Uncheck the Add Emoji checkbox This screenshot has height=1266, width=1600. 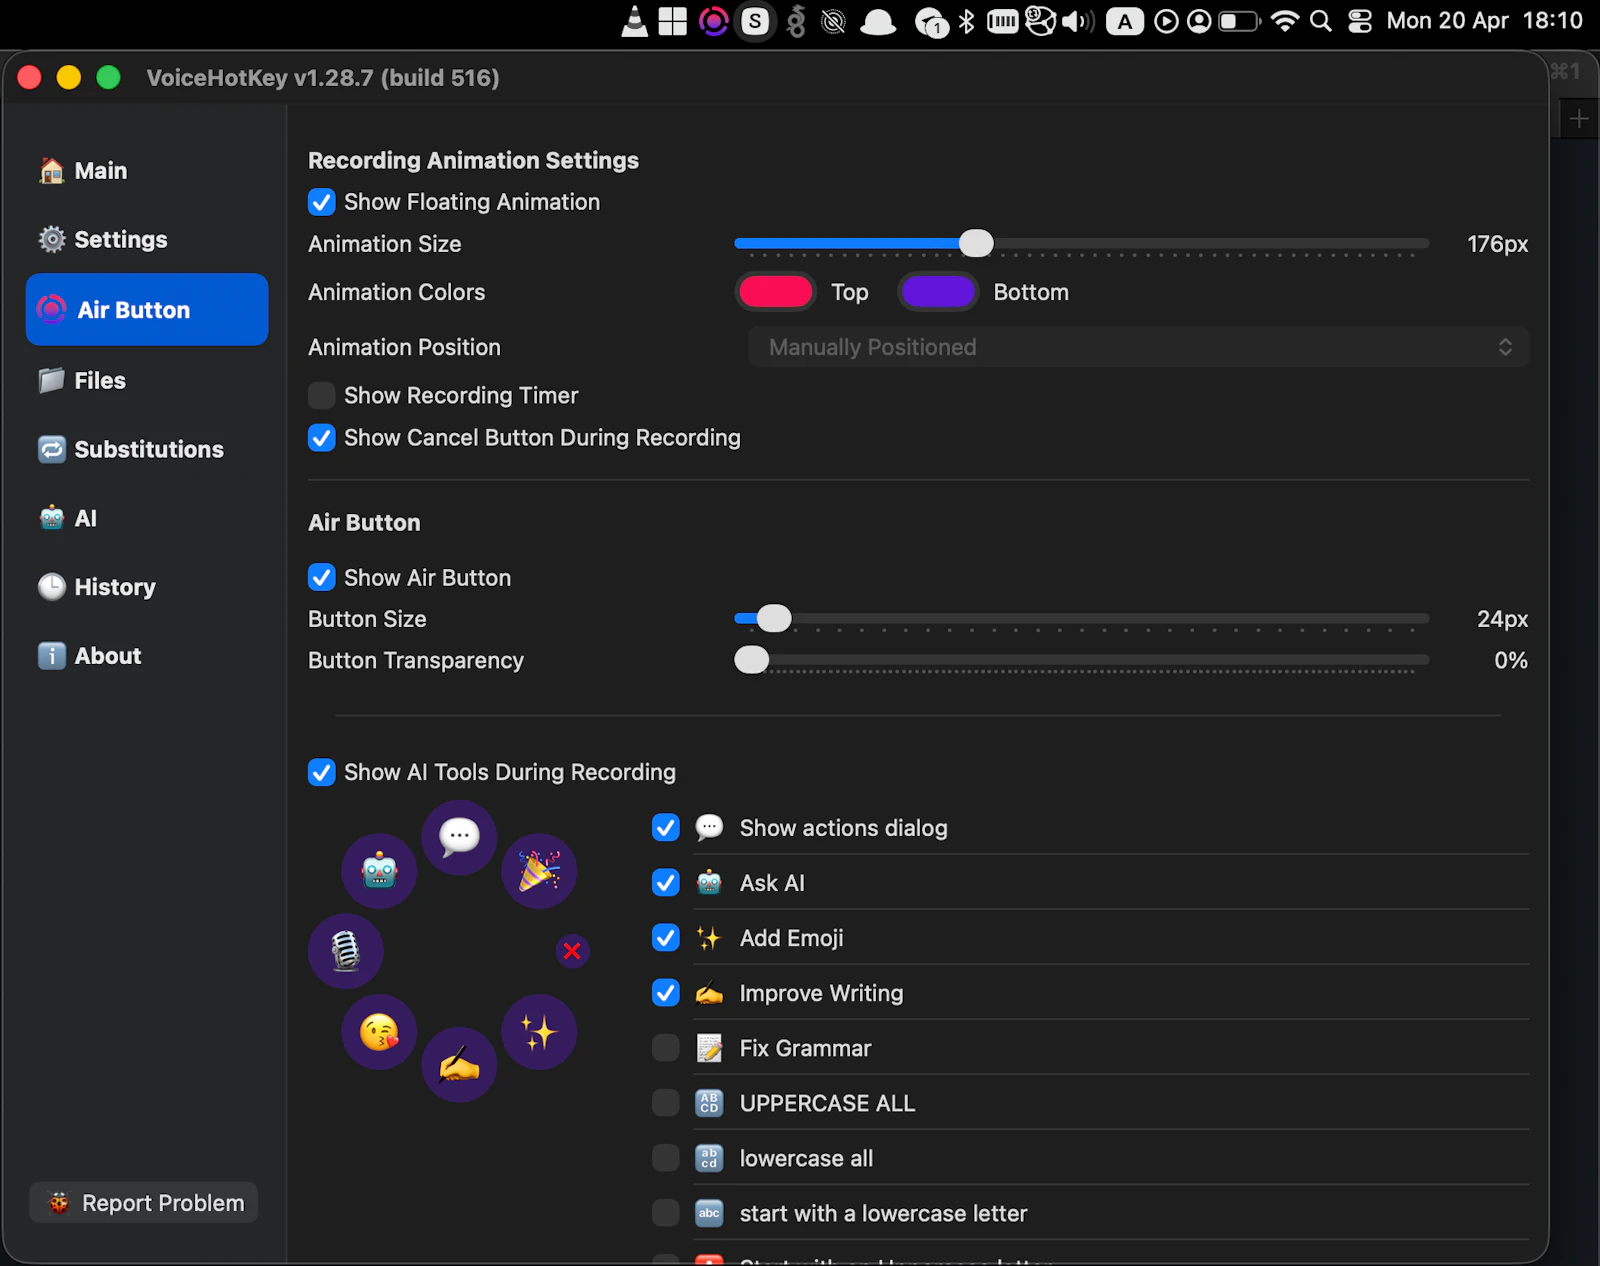tap(666, 938)
